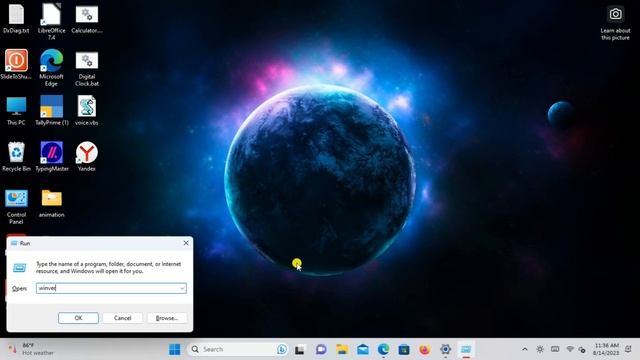
Task: Select the animation folder on desktop
Action: point(51,203)
